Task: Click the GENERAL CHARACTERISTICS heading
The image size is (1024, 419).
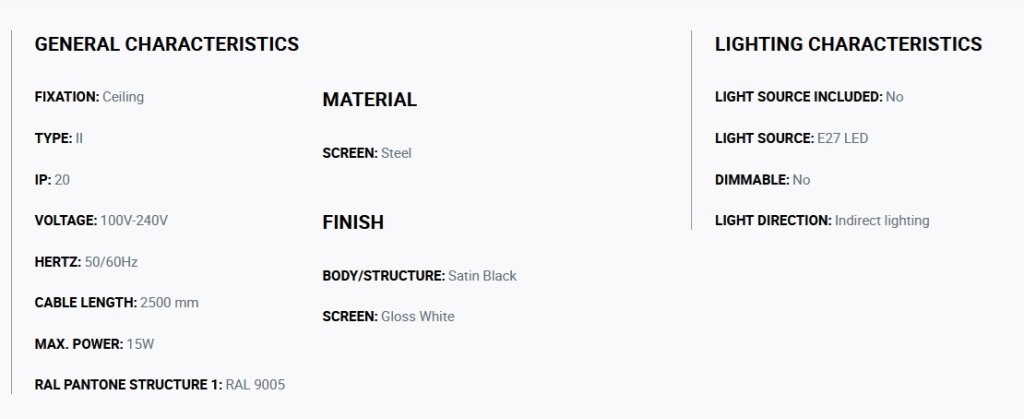Action: point(167,44)
